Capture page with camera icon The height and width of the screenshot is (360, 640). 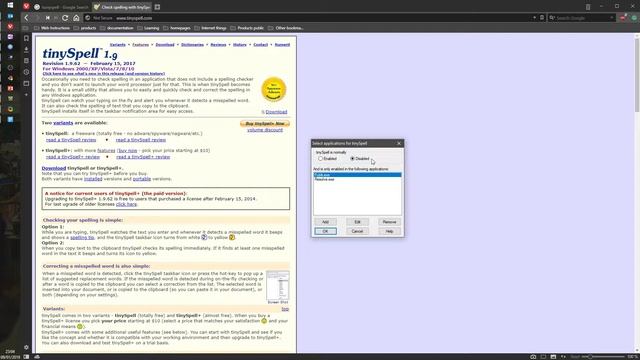coord(533,357)
